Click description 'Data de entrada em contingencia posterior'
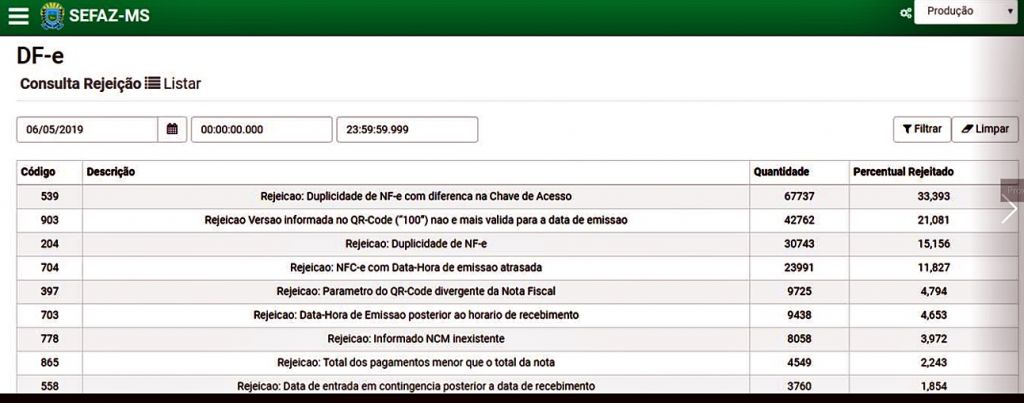 (x=416, y=386)
